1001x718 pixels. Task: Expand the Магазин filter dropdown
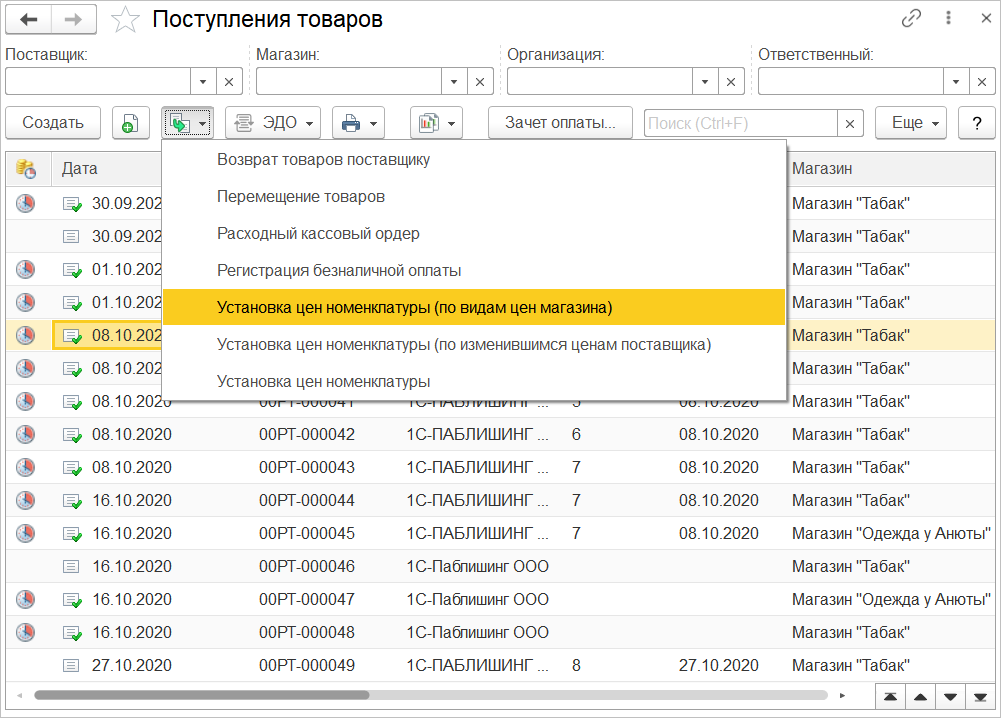click(x=454, y=82)
